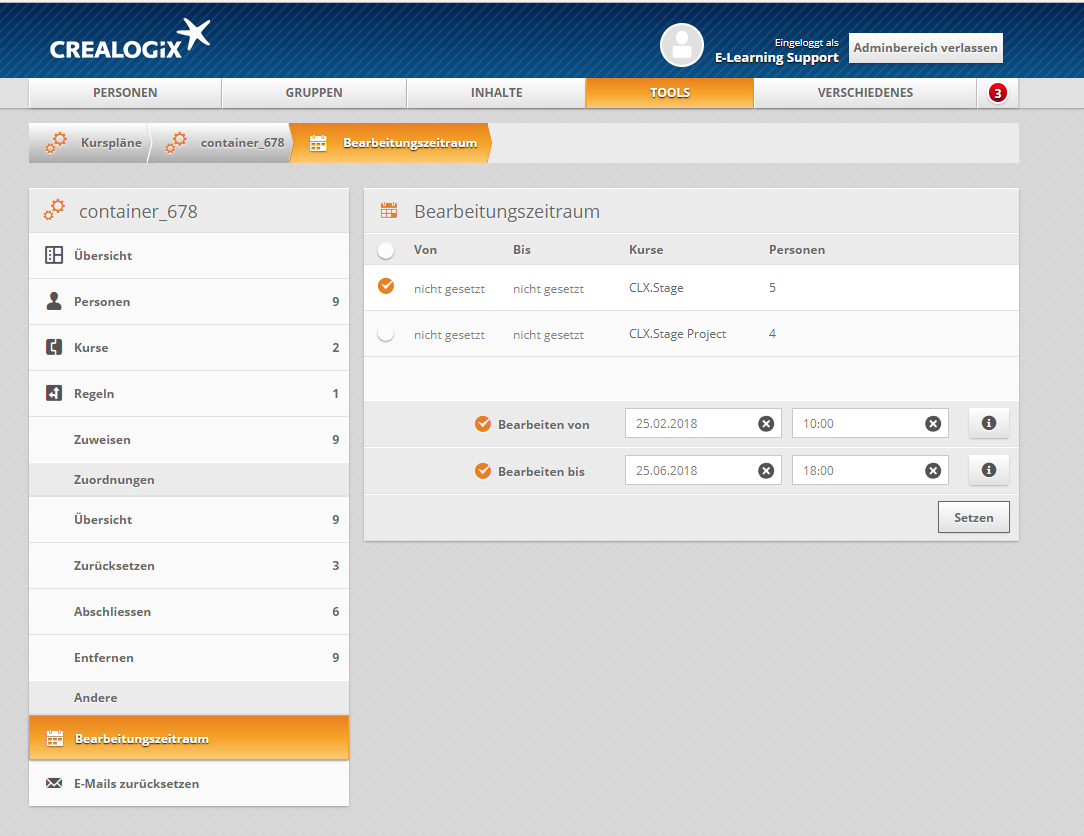Uncheck the CLX.Stage course row

coord(386,287)
